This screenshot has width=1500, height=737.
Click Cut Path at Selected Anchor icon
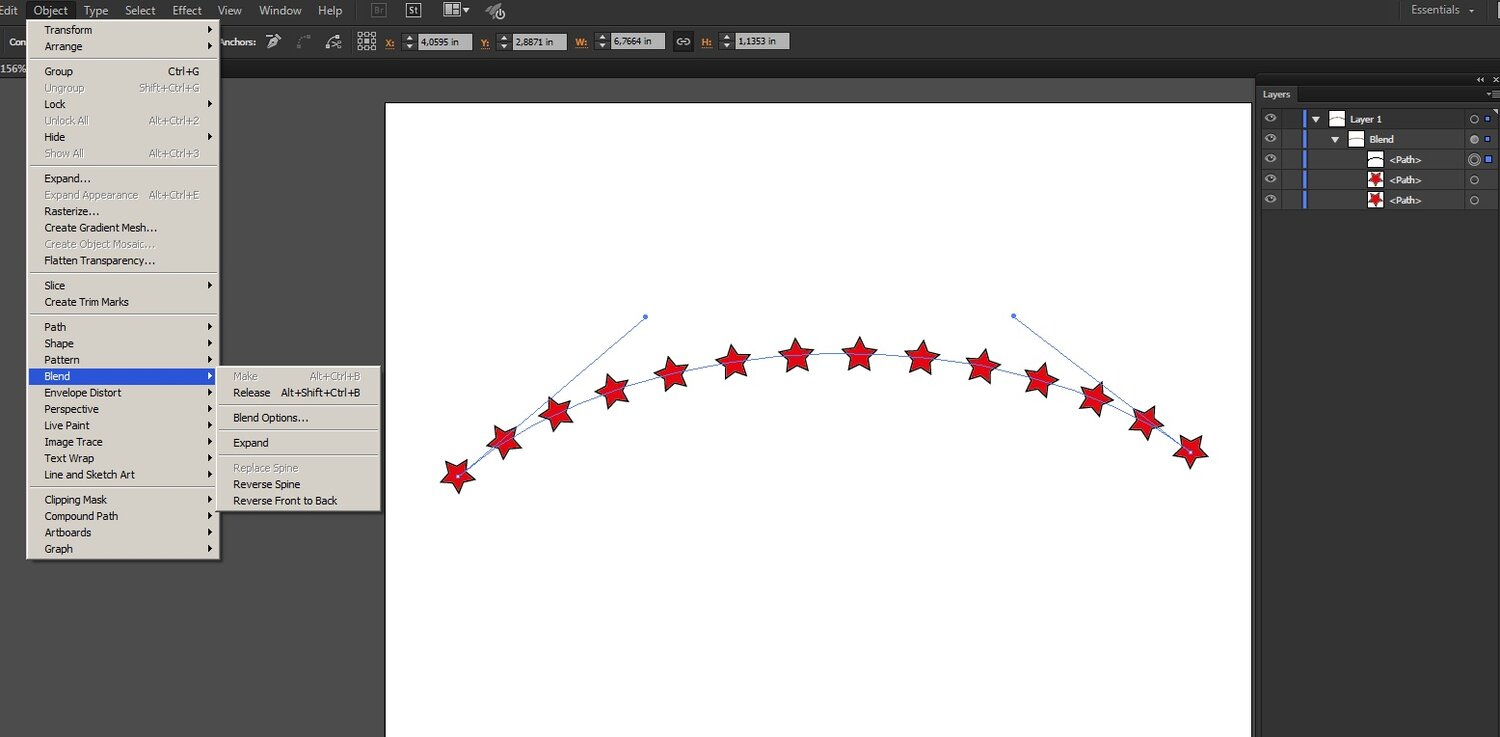[x=334, y=42]
